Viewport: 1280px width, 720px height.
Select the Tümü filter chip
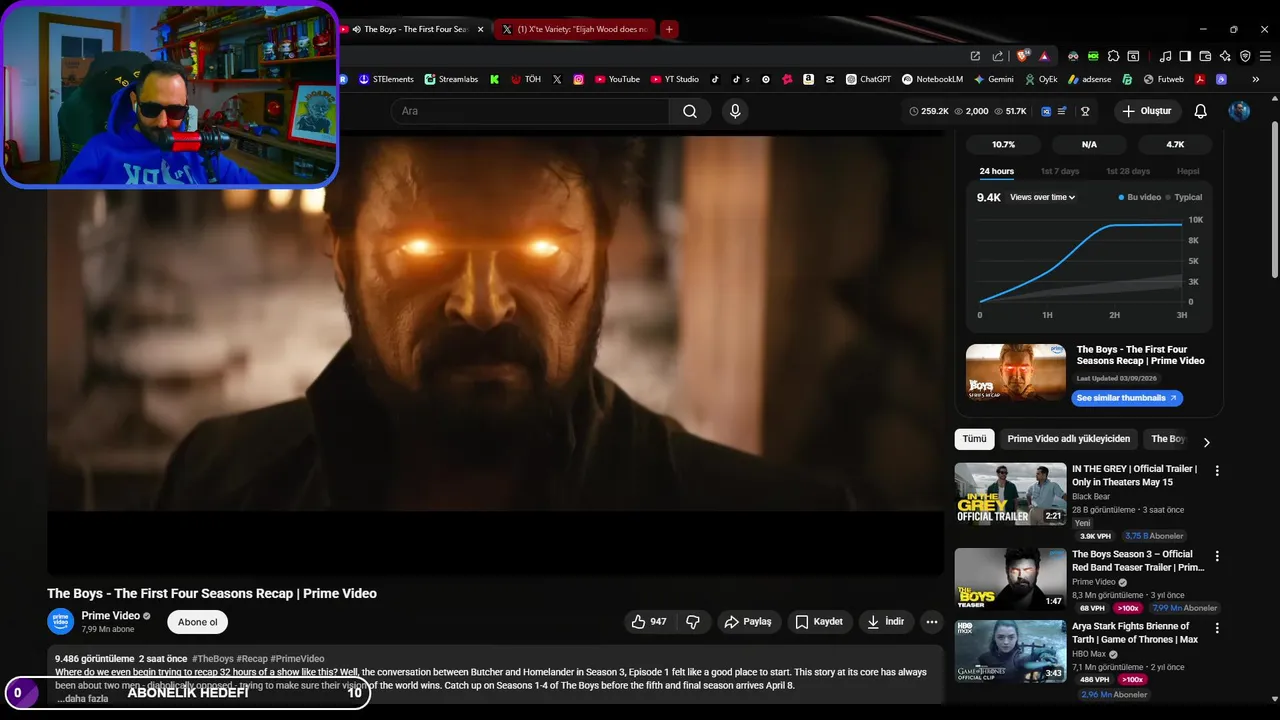click(x=974, y=439)
